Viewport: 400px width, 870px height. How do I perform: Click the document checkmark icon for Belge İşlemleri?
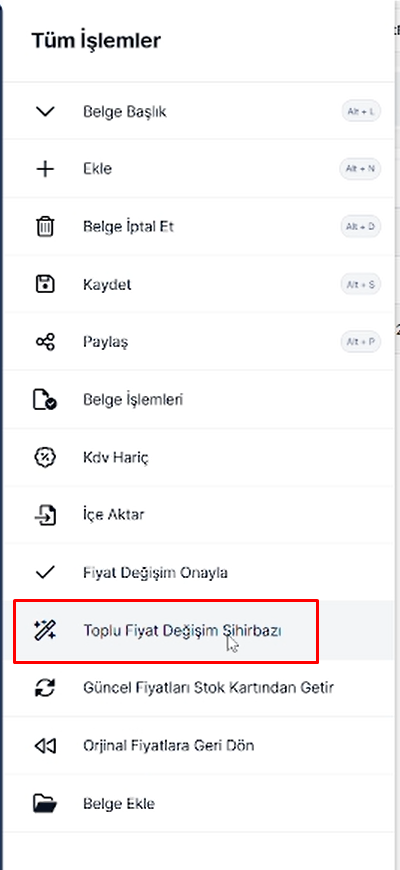pyautogui.click(x=45, y=400)
